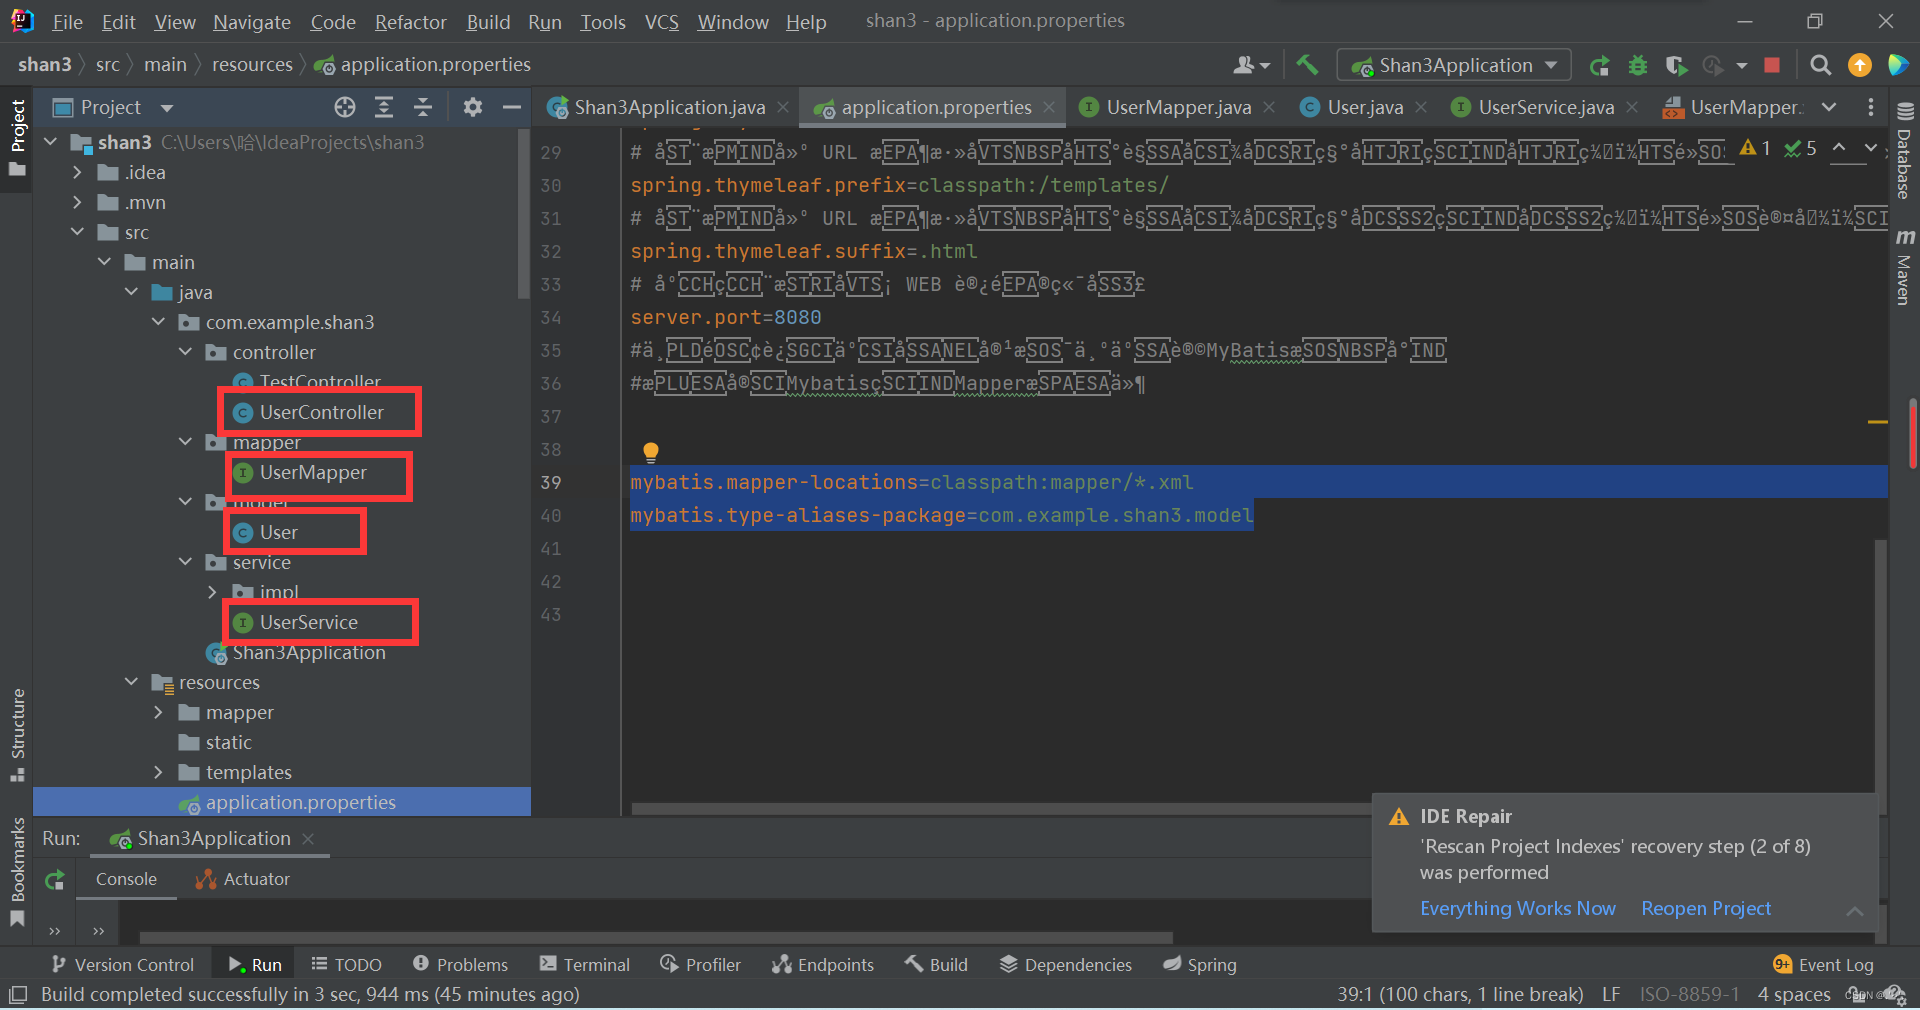Image resolution: width=1920 pixels, height=1010 pixels.
Task: Select UserMapper interface in project tree
Action: 313,472
